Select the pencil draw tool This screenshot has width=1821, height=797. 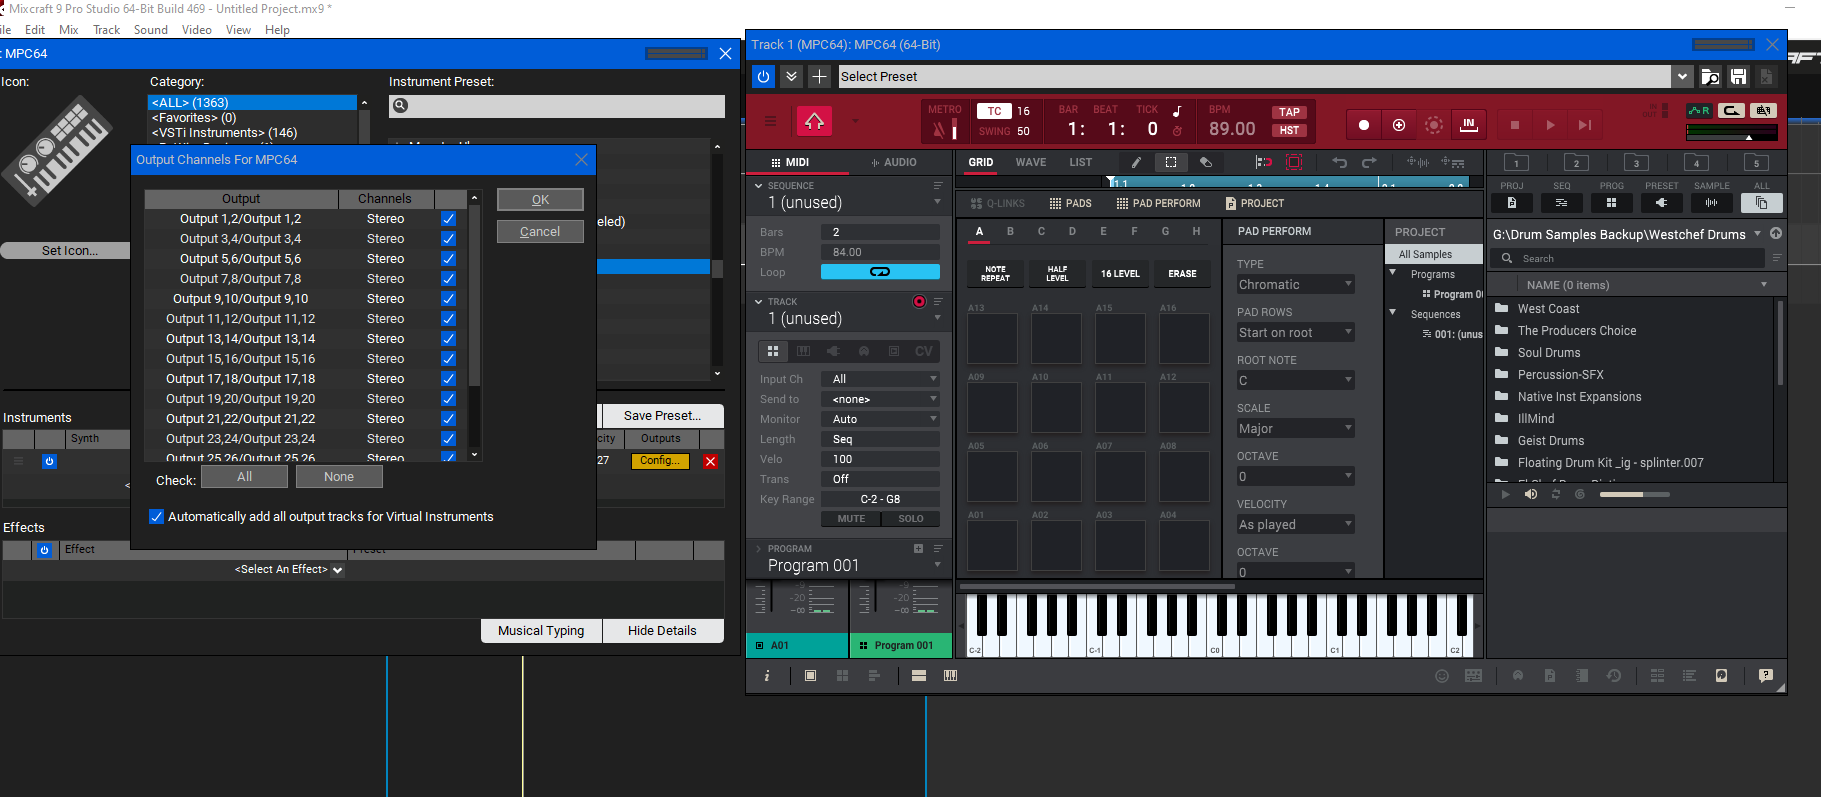[1137, 162]
